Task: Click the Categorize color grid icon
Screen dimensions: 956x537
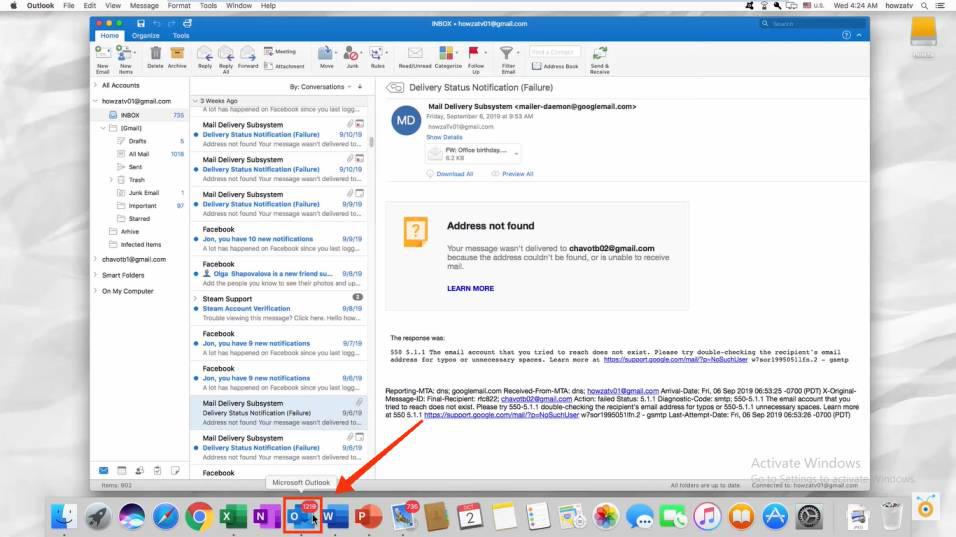Action: point(446,53)
